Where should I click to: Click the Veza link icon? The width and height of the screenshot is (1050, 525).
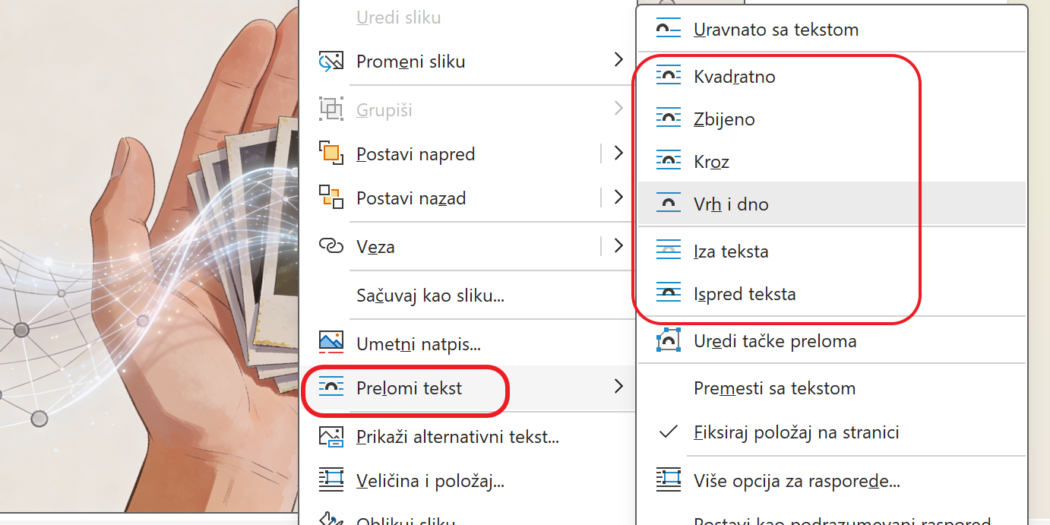(x=330, y=246)
